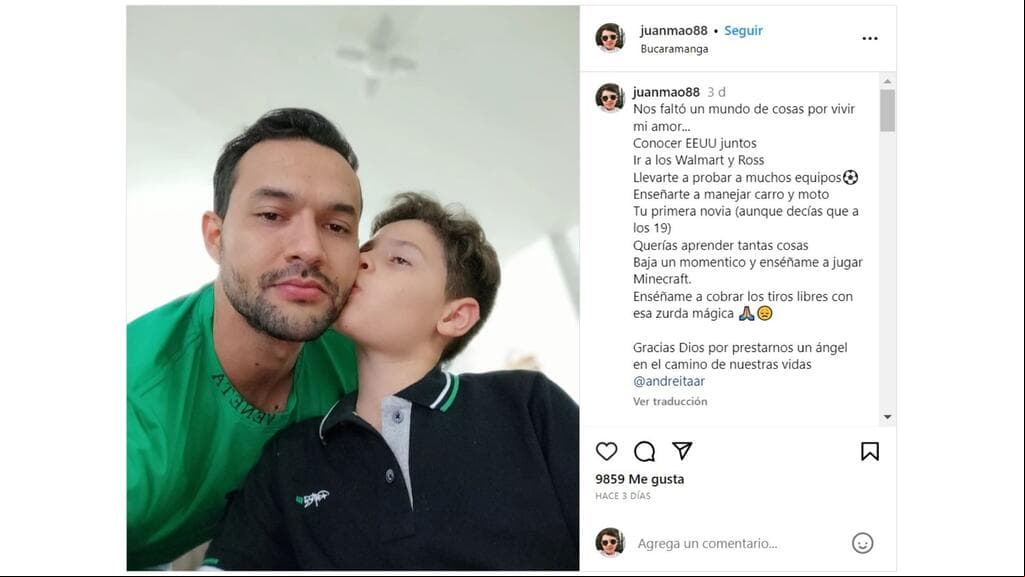
Task: Share the post via paper plane icon
Action: pos(682,450)
